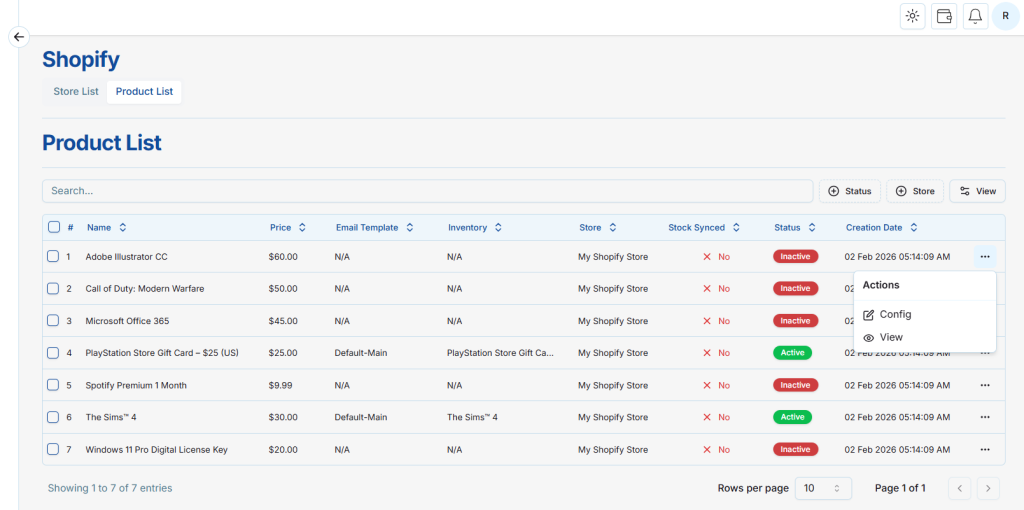The width and height of the screenshot is (1024, 510).
Task: Sort the table by Price column
Action: point(288,228)
